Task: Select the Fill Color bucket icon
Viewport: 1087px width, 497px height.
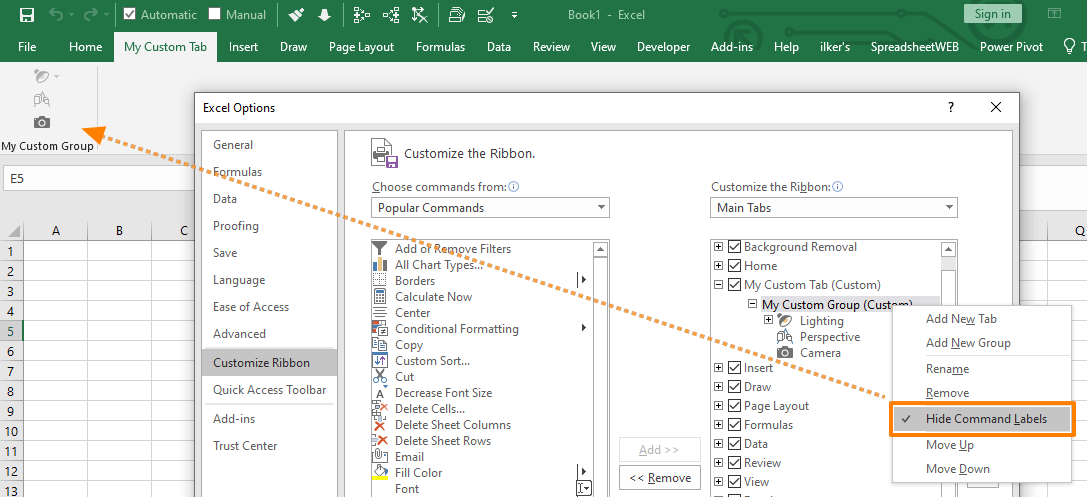Action: point(380,472)
